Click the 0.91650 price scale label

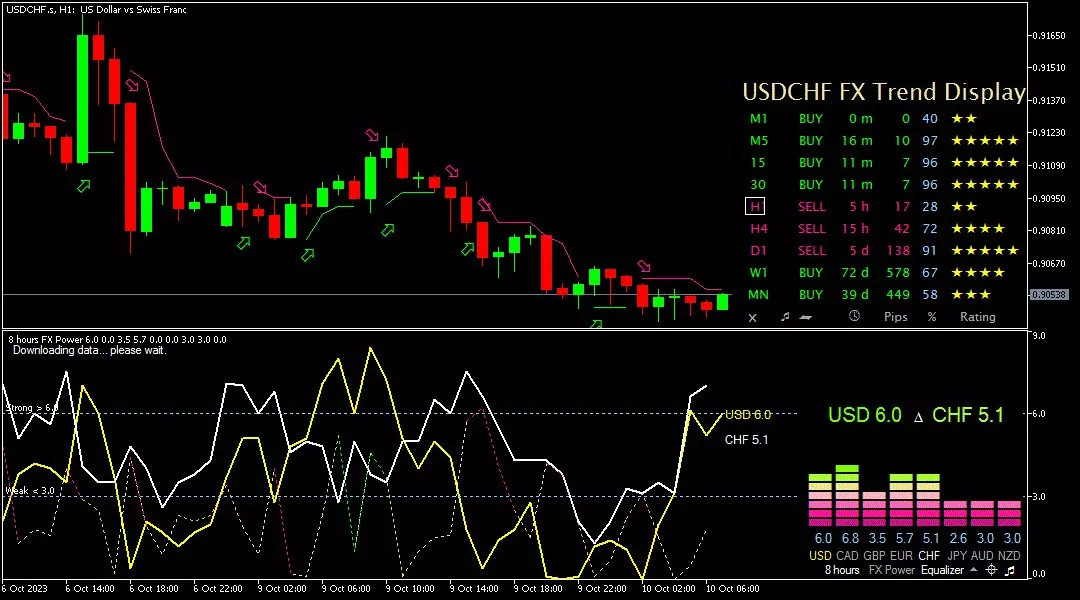[1048, 35]
